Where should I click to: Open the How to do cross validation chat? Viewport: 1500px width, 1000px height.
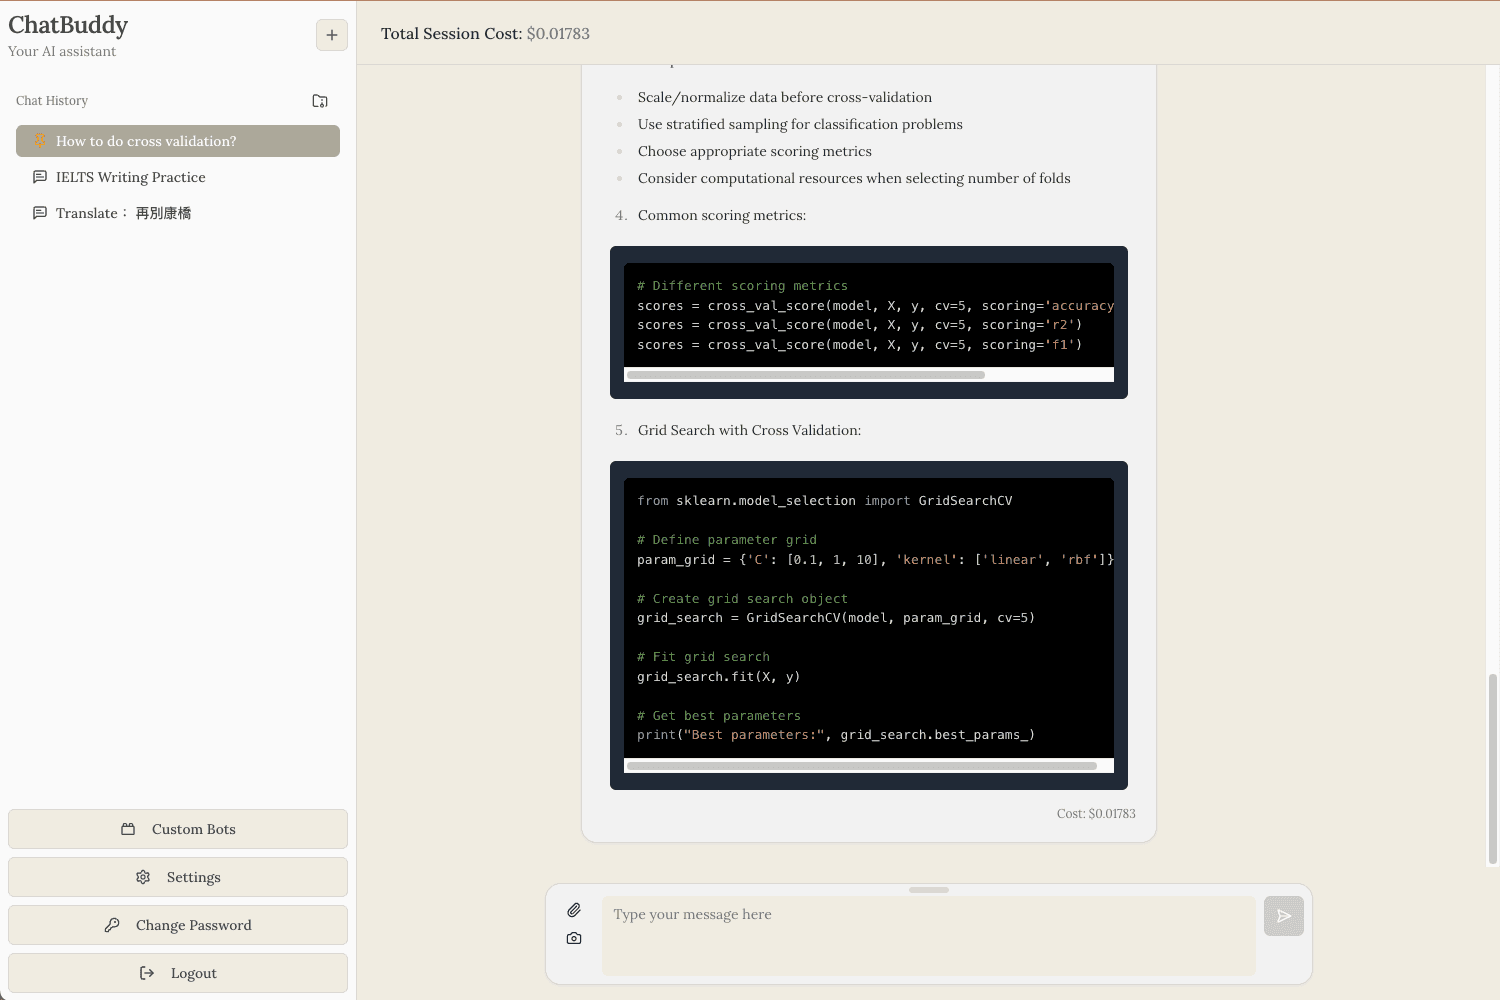pos(146,141)
